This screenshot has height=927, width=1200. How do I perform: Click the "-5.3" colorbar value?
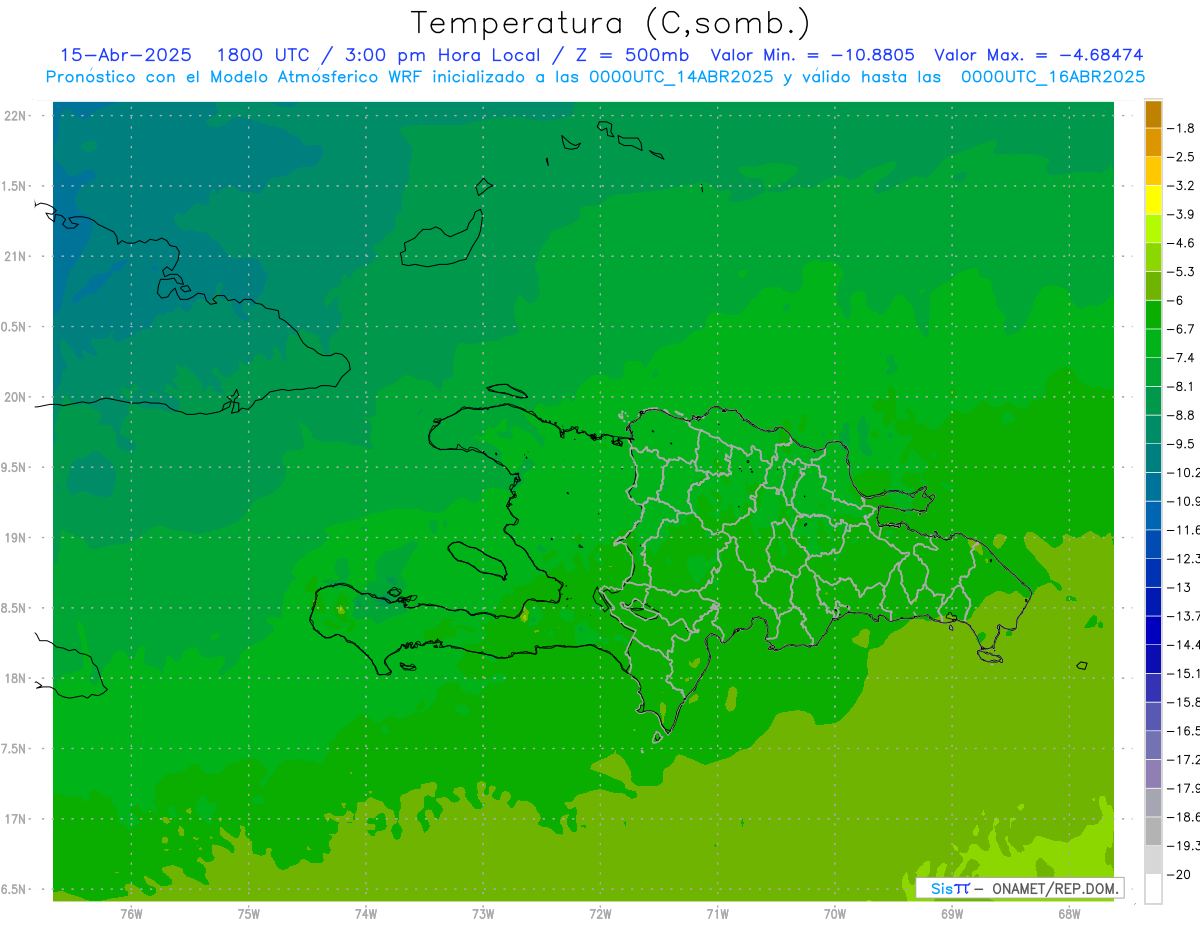pyautogui.click(x=1181, y=271)
